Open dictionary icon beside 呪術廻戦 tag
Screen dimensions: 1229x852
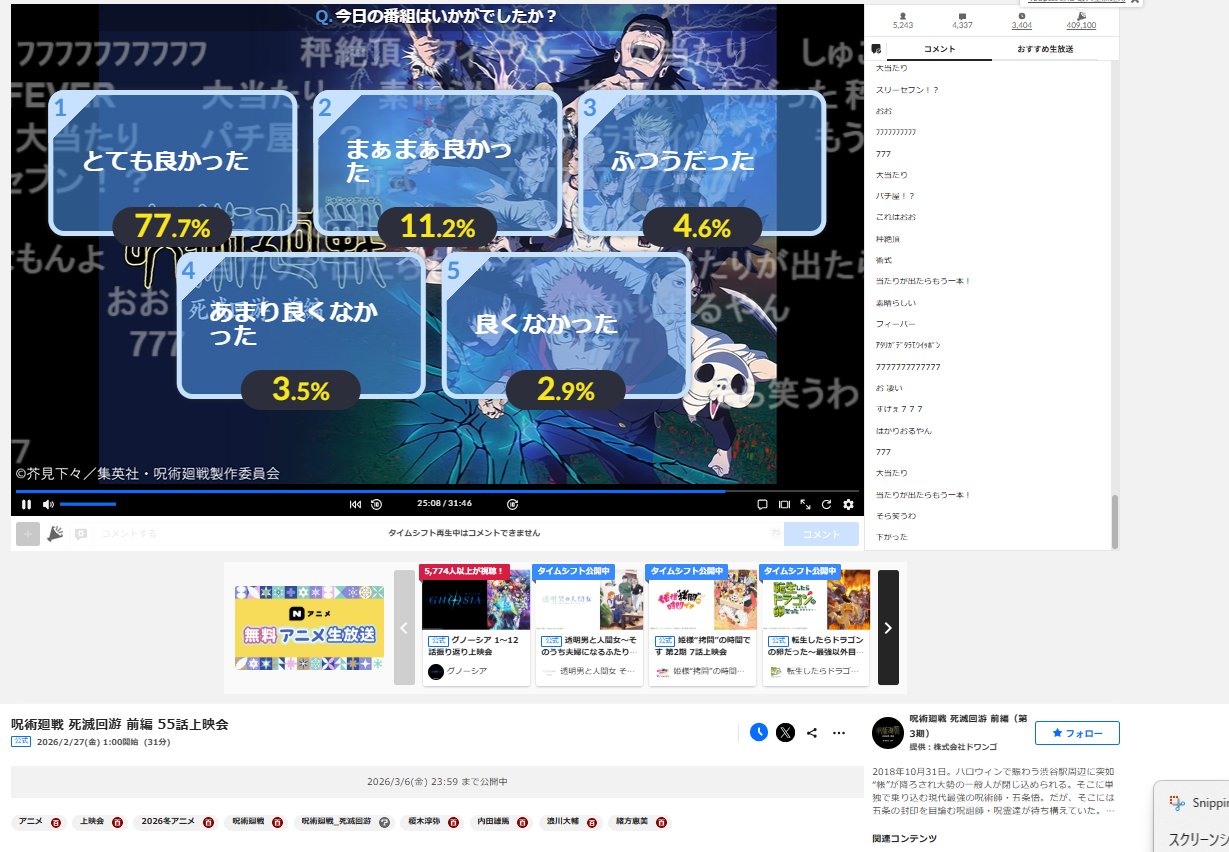pos(277,822)
